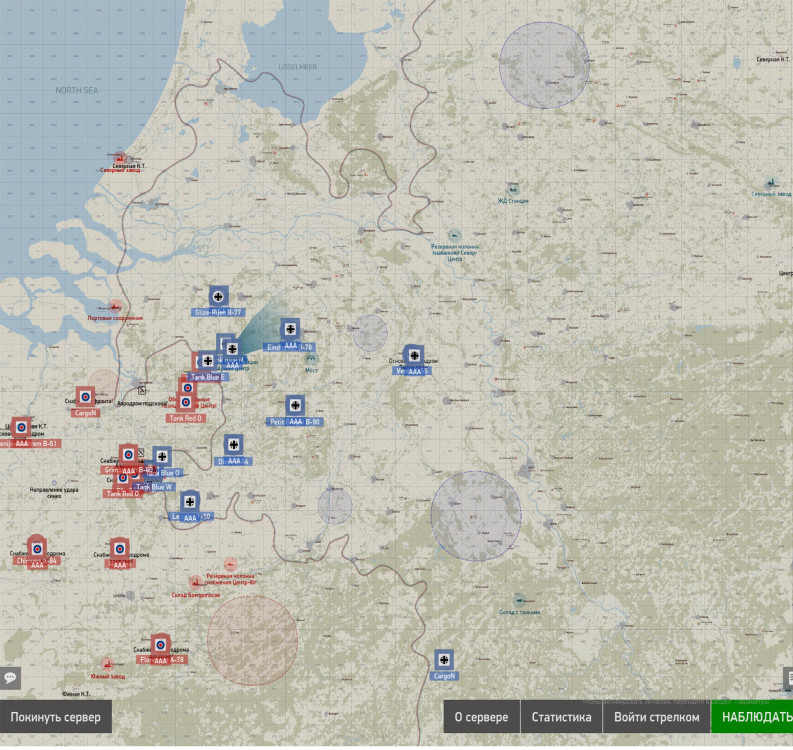Join as gunner with Войти стрелком
The image size is (793, 750).
(x=656, y=717)
